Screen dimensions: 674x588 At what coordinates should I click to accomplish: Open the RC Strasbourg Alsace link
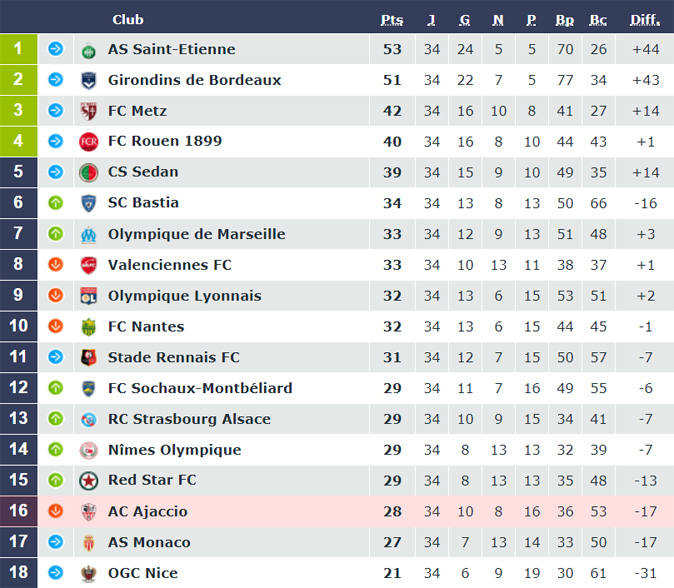click(x=189, y=419)
